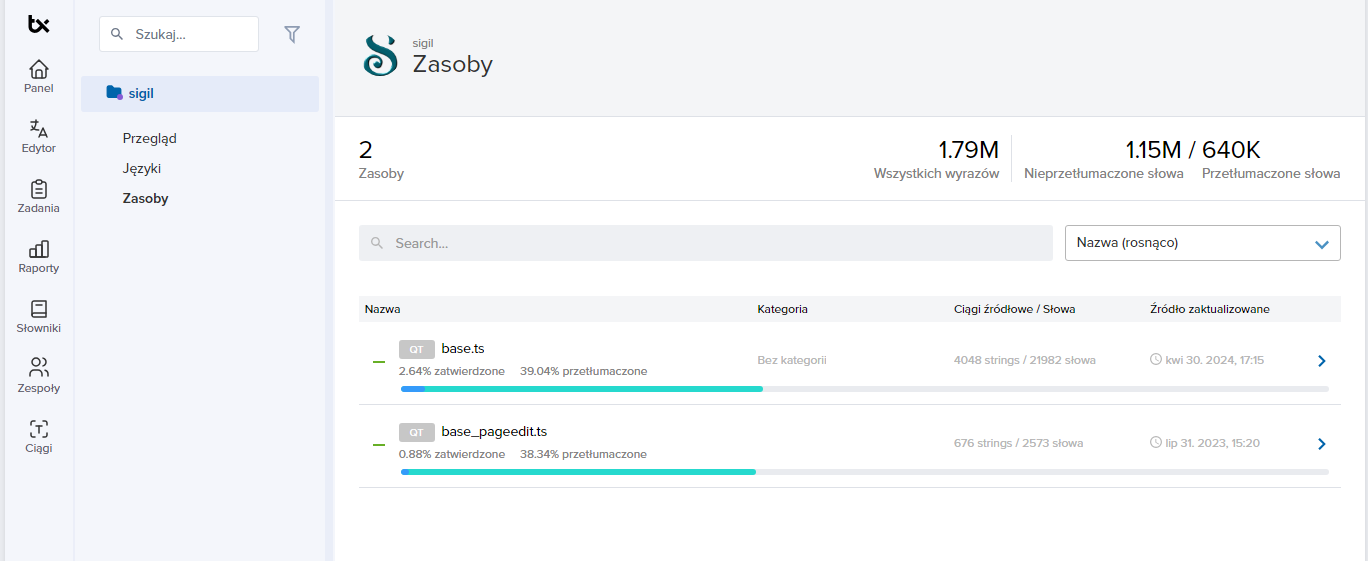Open Zespoły people icon
1368x561 pixels.
click(39, 368)
